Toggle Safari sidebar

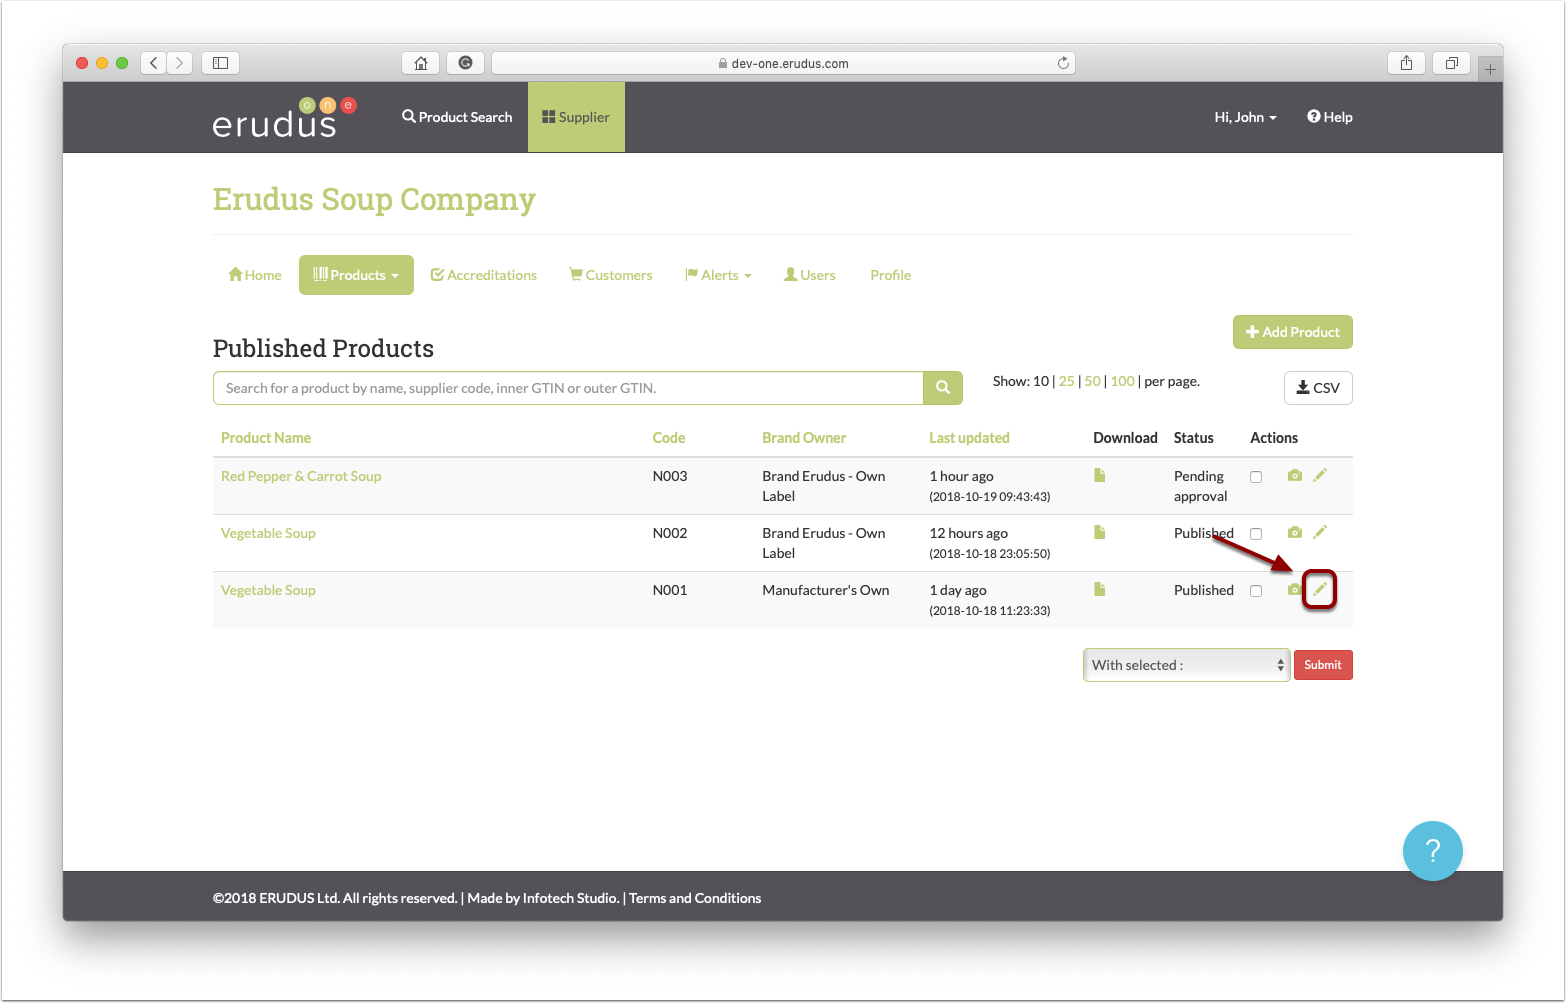click(x=220, y=63)
